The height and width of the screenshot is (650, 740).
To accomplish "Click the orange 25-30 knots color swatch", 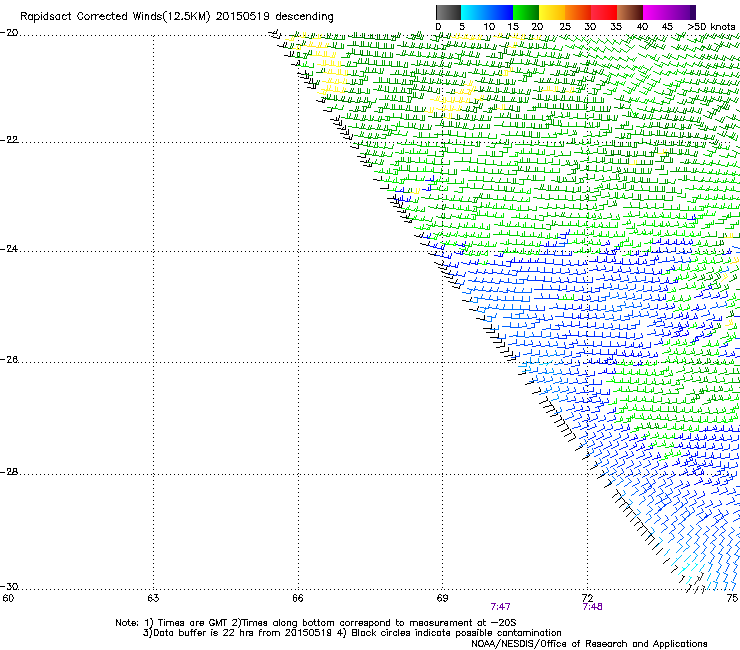I will pos(578,12).
